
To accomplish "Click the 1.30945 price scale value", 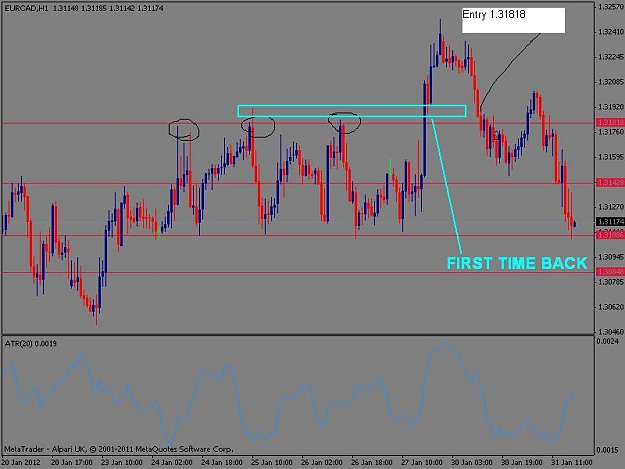I will point(611,257).
